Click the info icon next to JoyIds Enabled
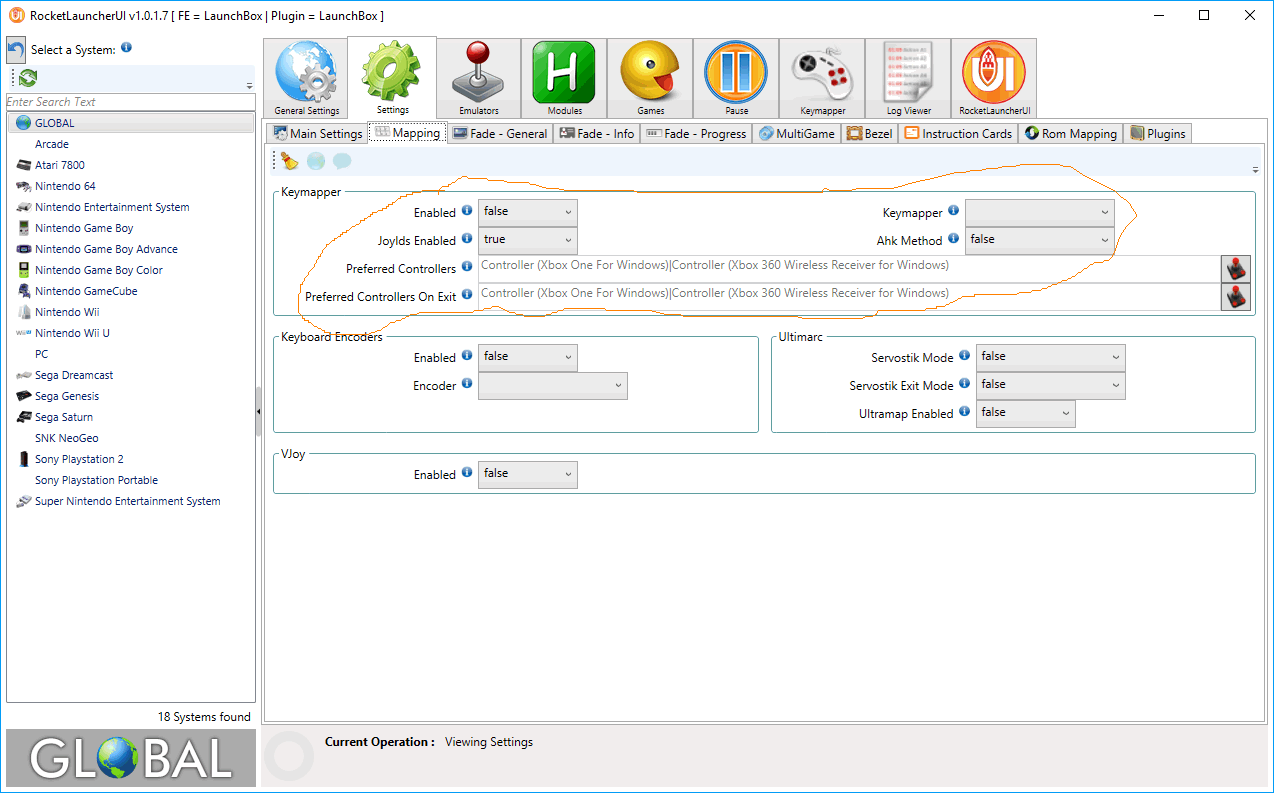The height and width of the screenshot is (793, 1274). [466, 240]
